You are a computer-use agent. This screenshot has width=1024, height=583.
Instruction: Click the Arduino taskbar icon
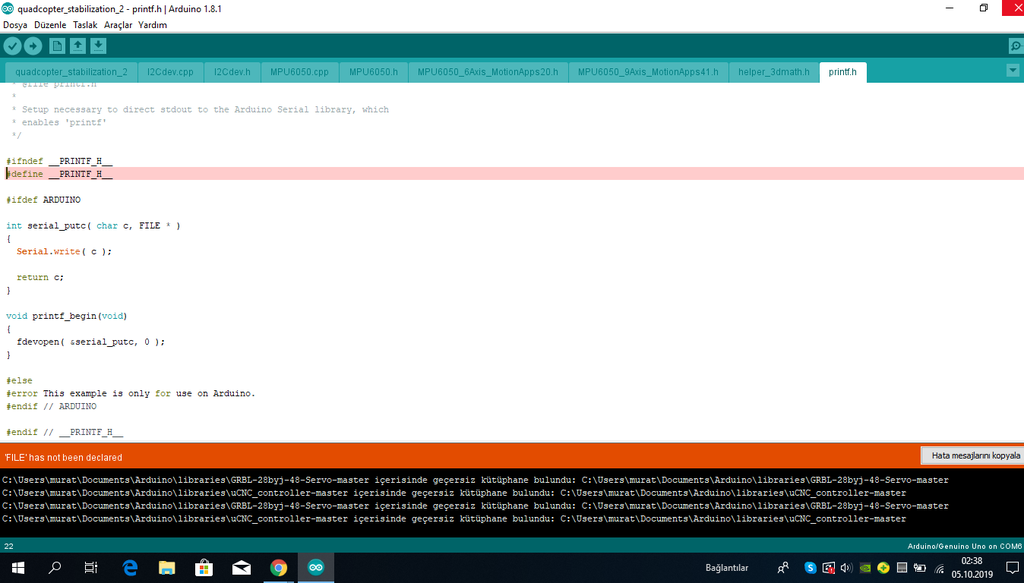click(x=316, y=568)
